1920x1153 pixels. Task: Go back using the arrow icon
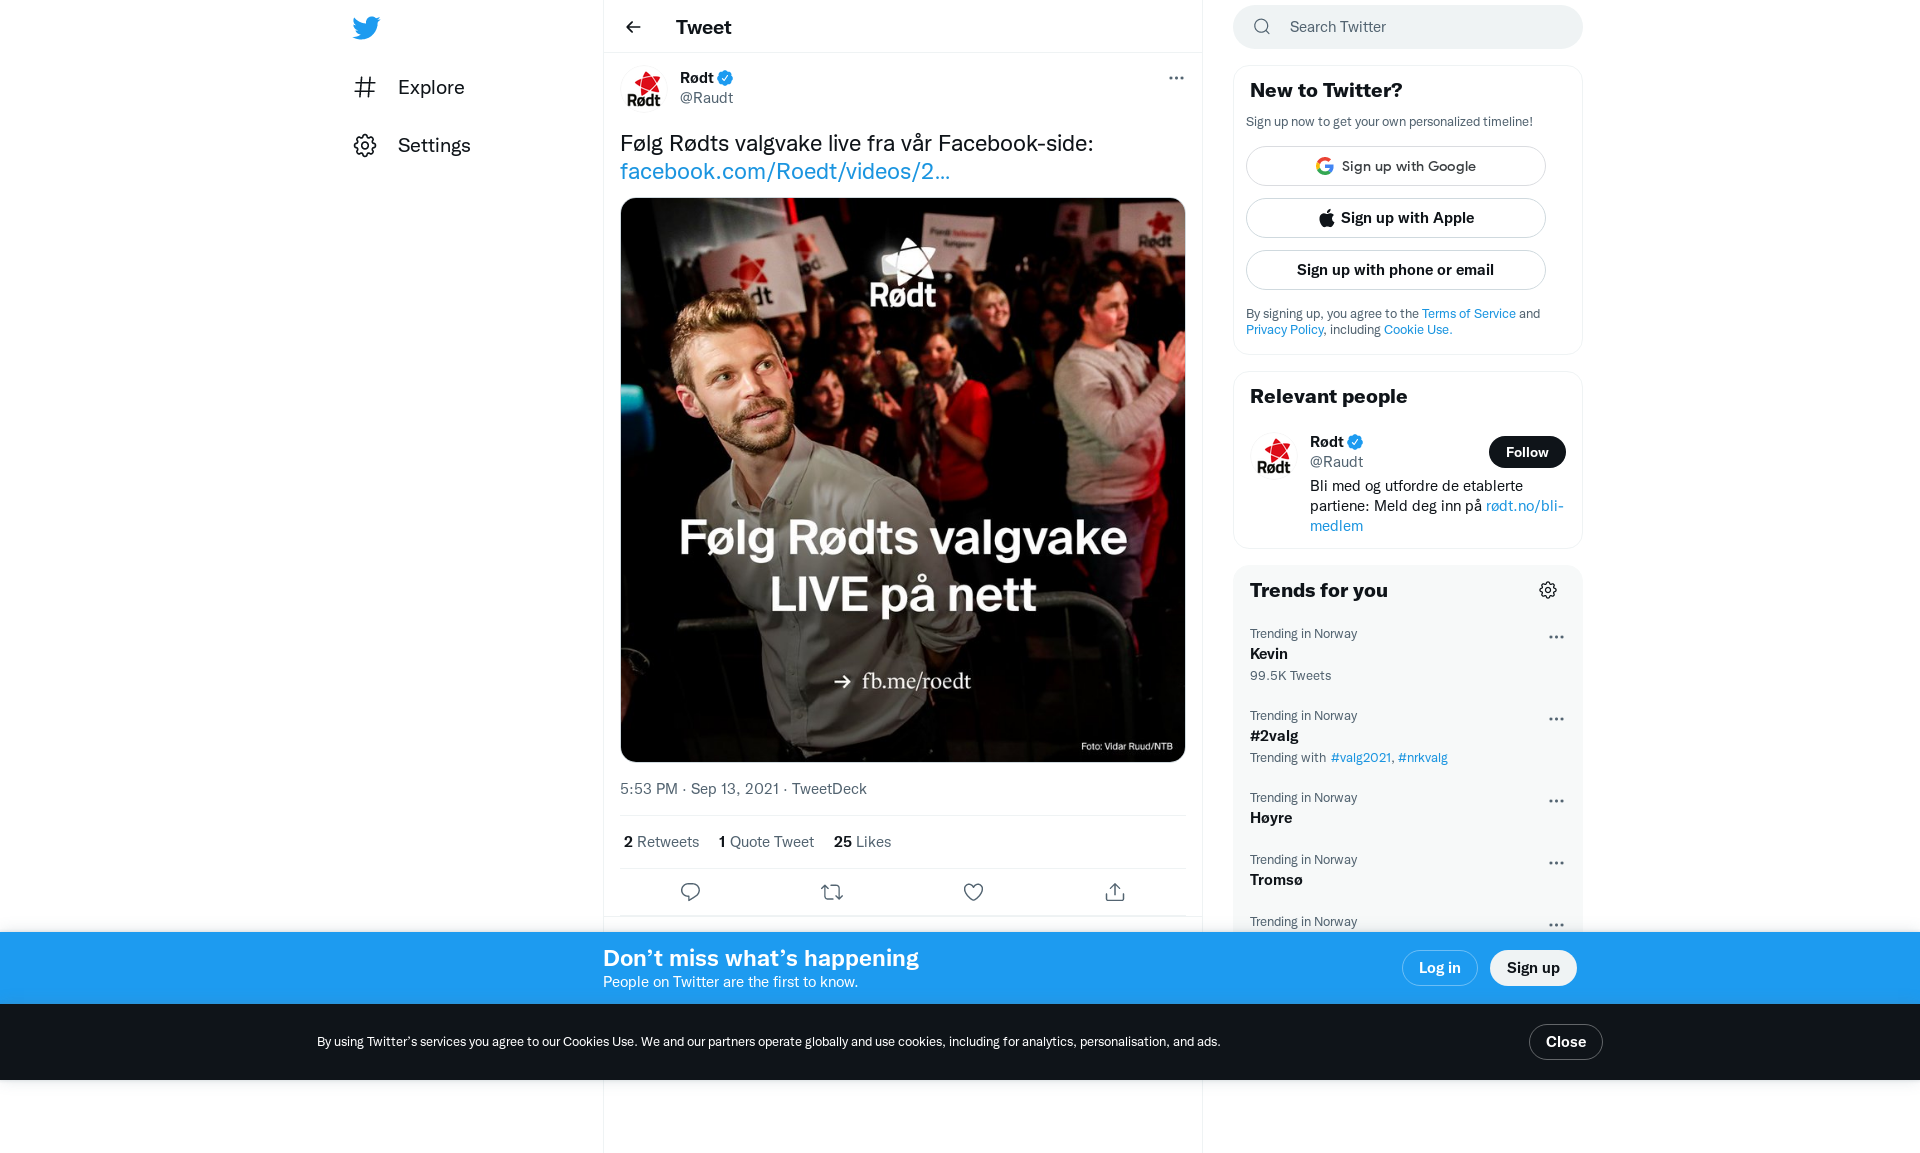coord(633,27)
